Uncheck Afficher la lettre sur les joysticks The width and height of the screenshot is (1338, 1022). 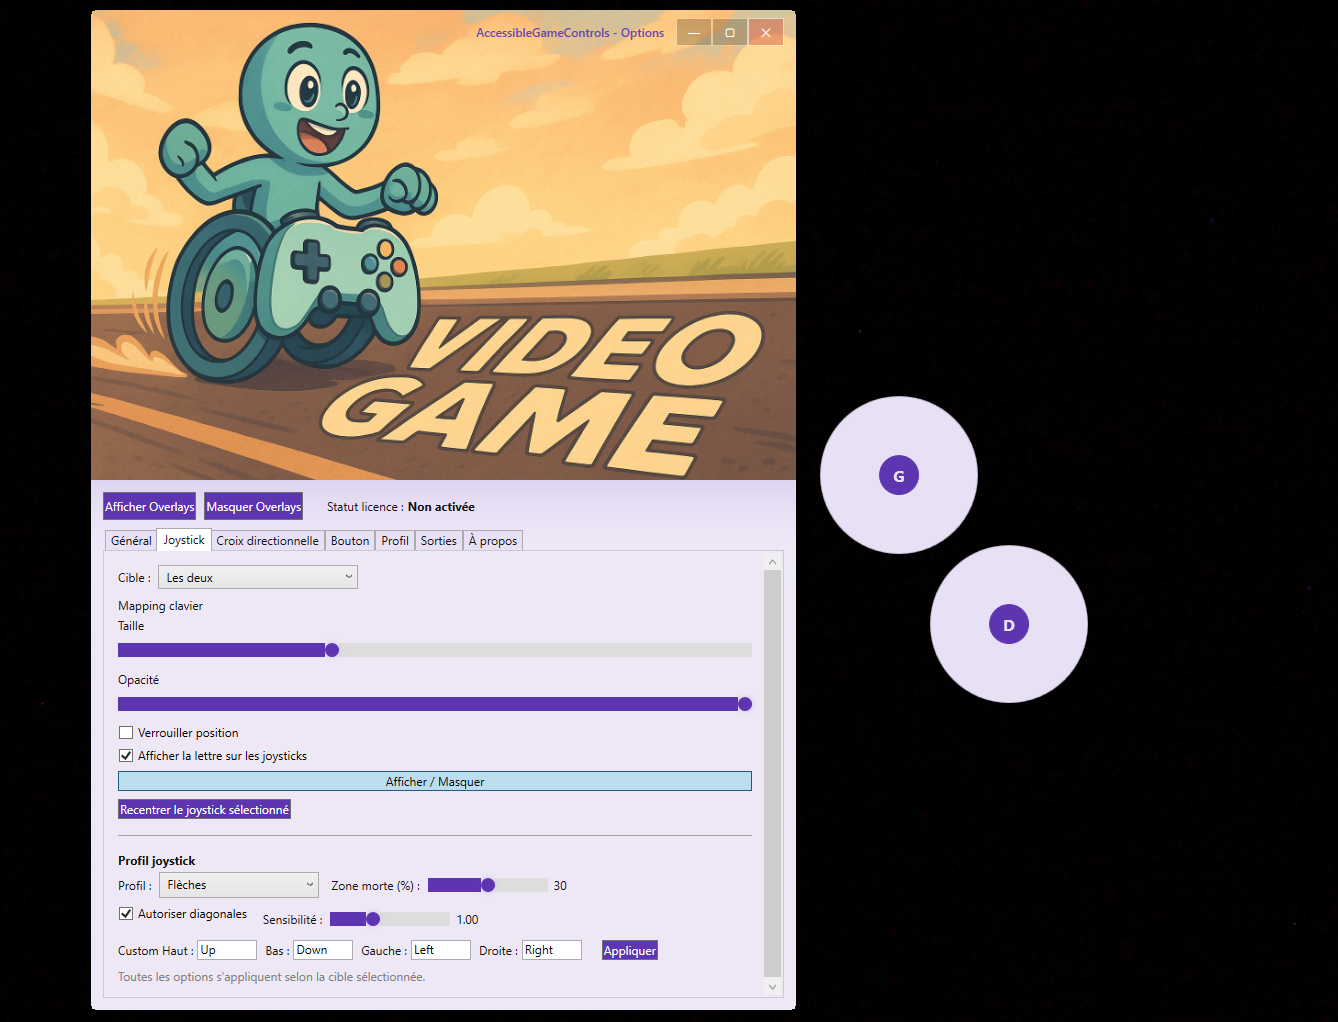tap(126, 756)
